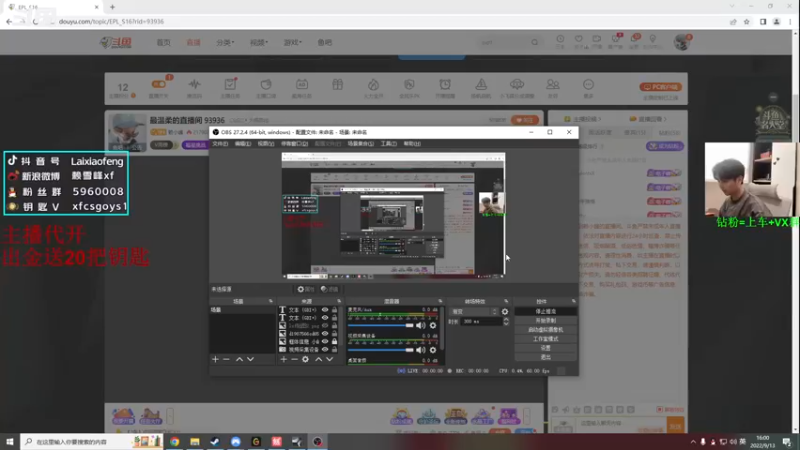Pop out the 来源 dock panel
Viewport: 800px width, 450px height.
pyautogui.click(x=339, y=302)
